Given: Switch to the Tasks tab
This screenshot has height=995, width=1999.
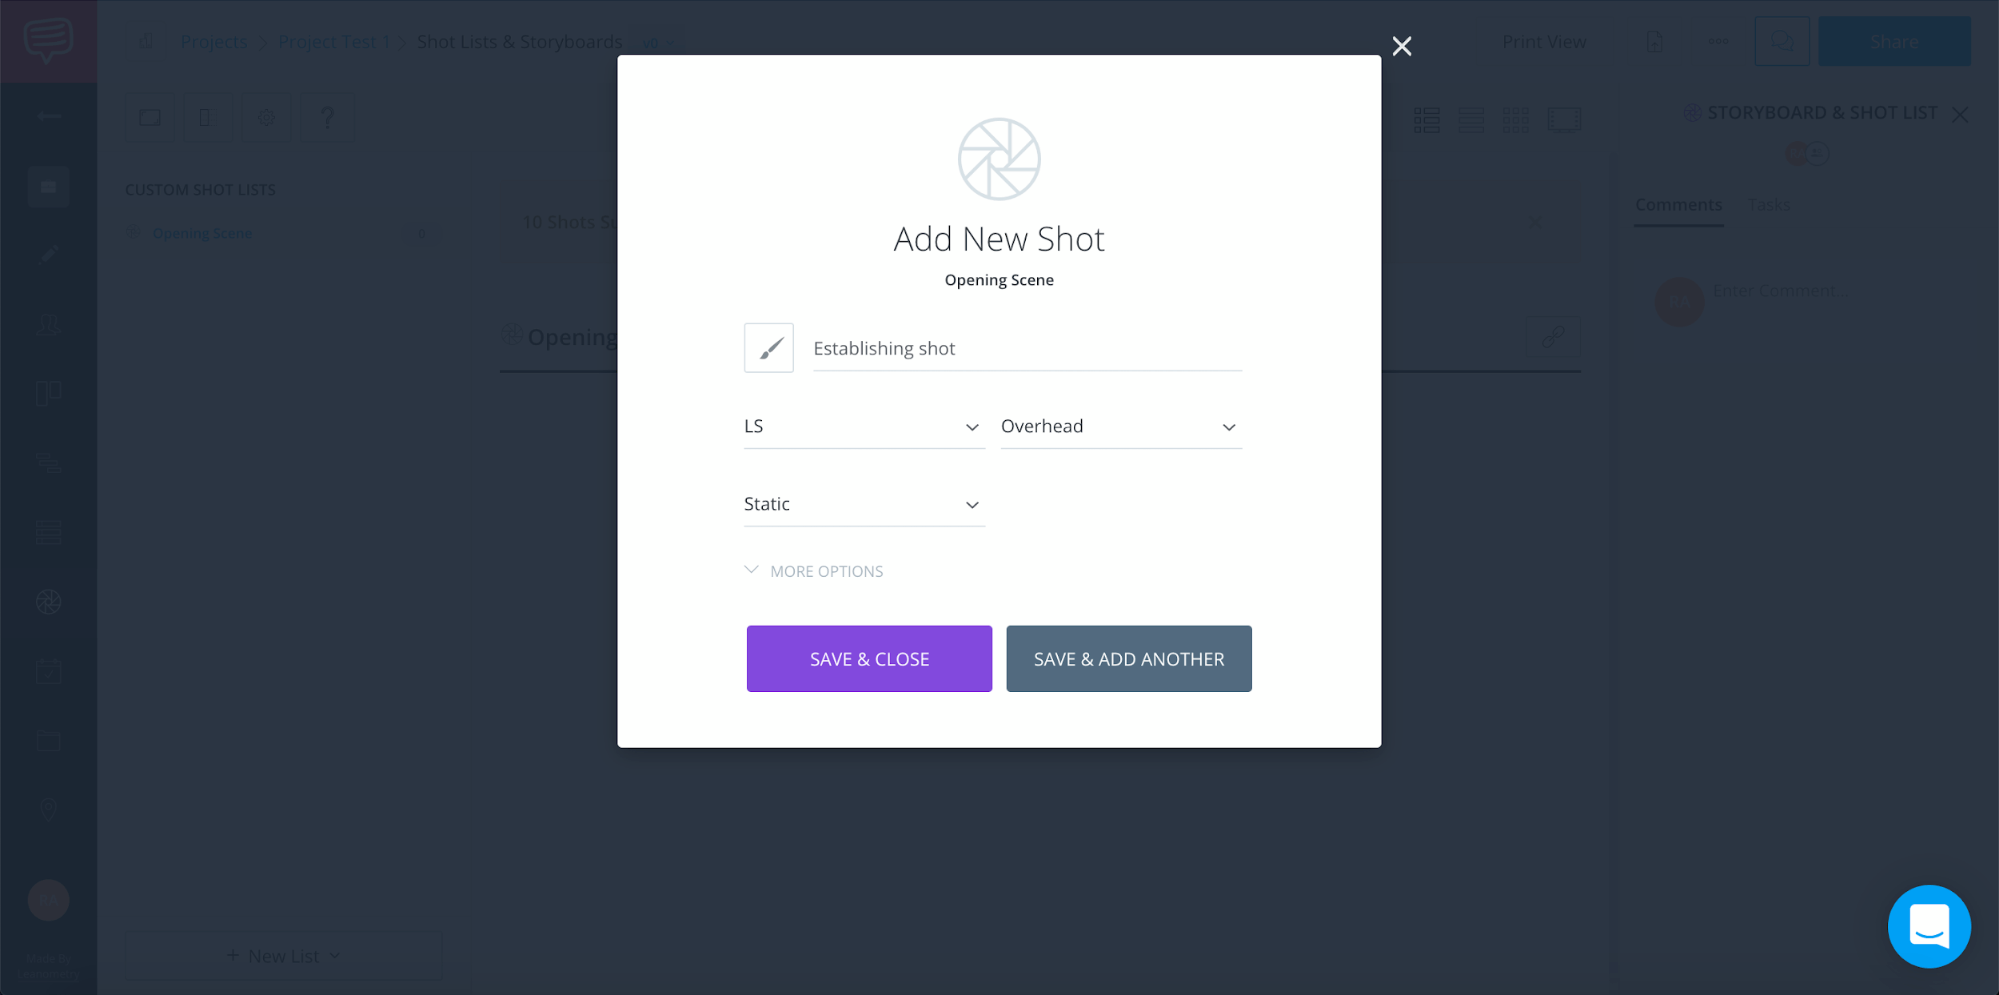Looking at the screenshot, I should (x=1769, y=205).
